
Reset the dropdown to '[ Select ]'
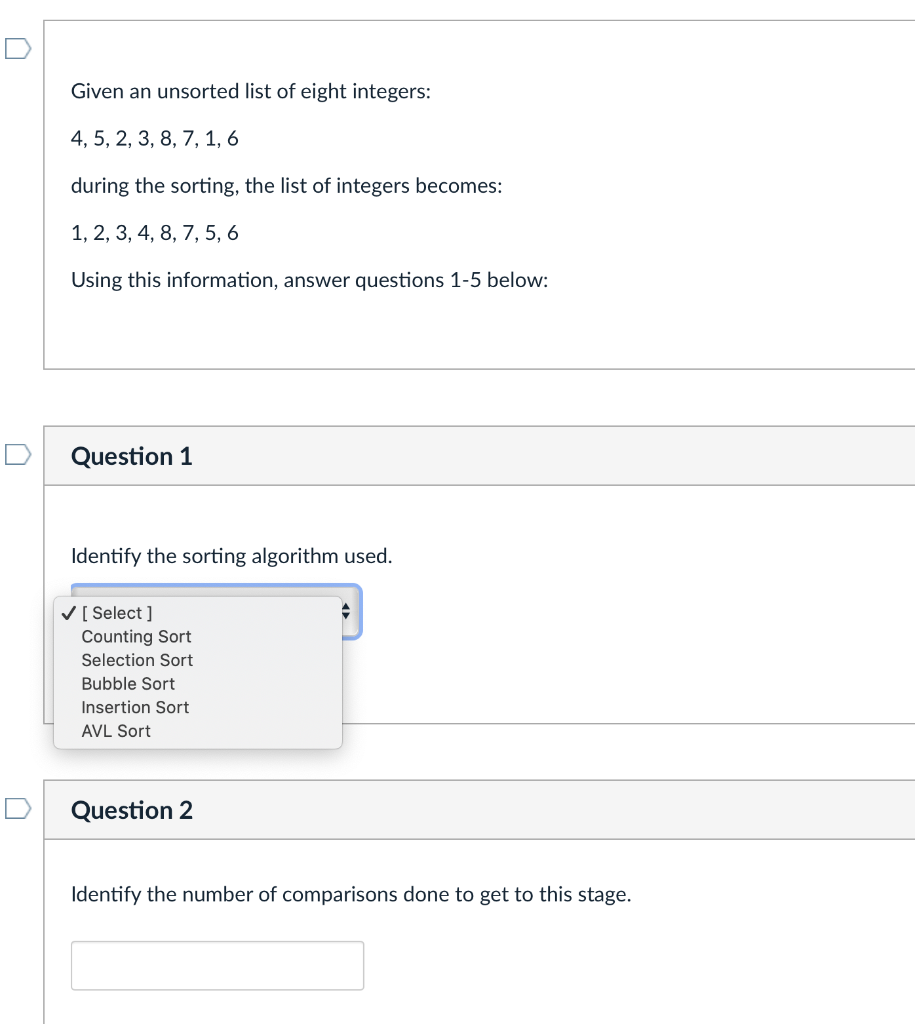116,612
